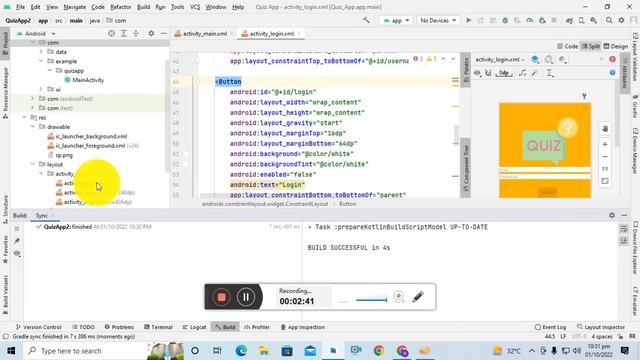Open the No Devices dropdown

(x=438, y=20)
